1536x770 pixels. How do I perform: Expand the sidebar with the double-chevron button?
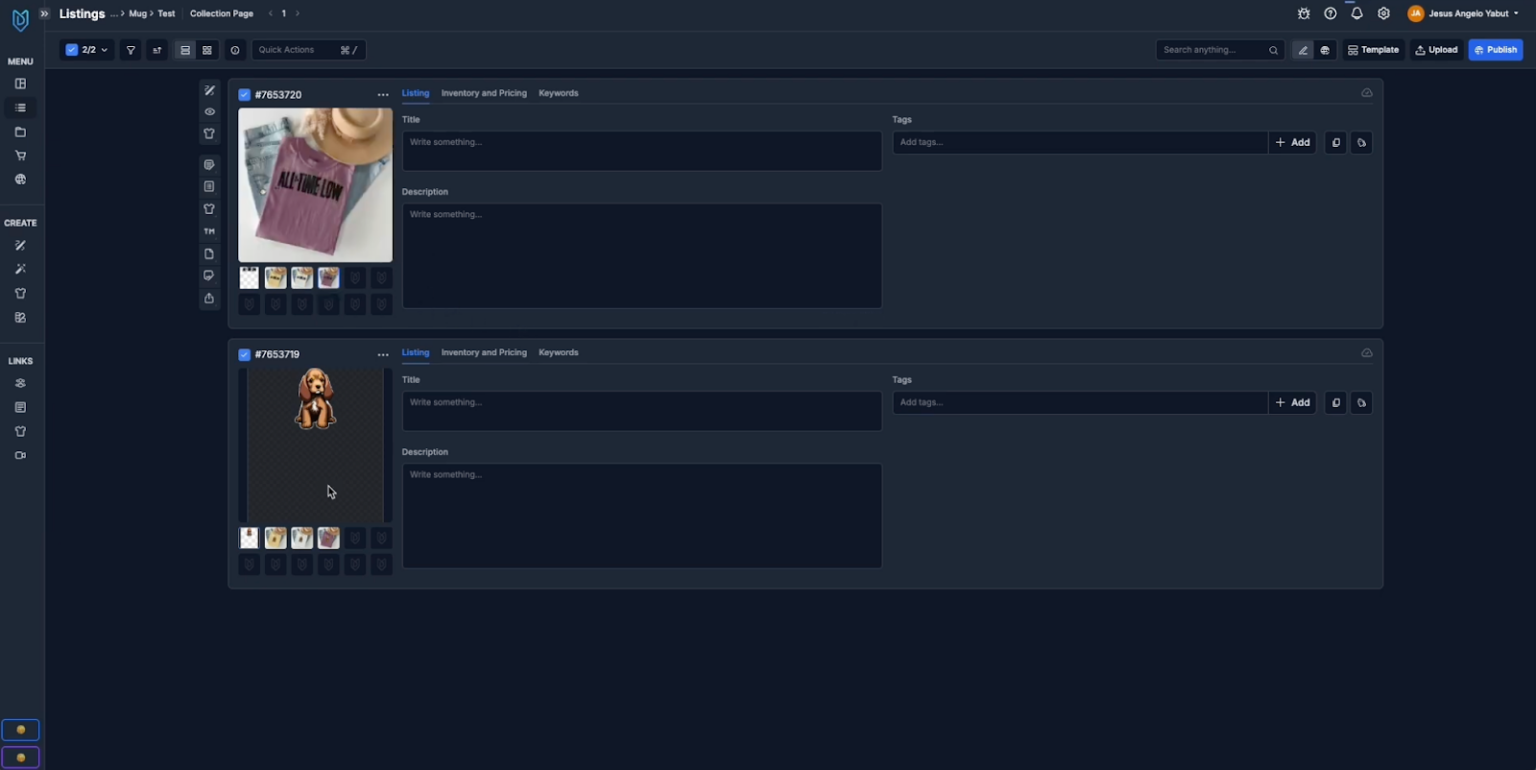click(x=44, y=14)
